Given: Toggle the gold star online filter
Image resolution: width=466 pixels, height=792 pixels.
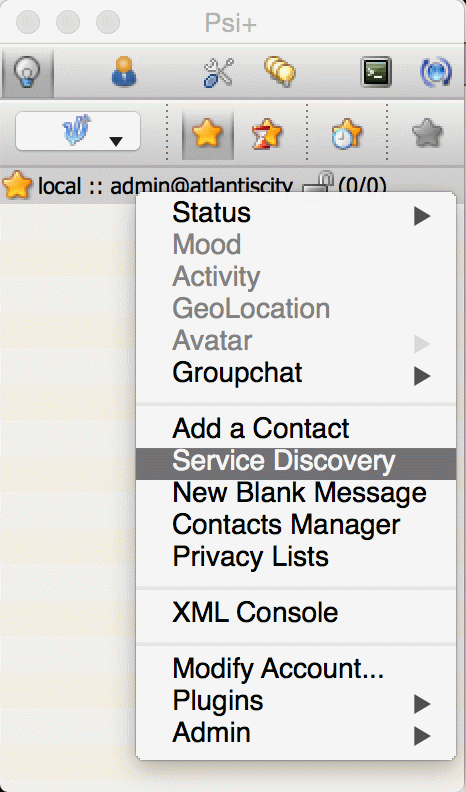Looking at the screenshot, I should [x=208, y=134].
